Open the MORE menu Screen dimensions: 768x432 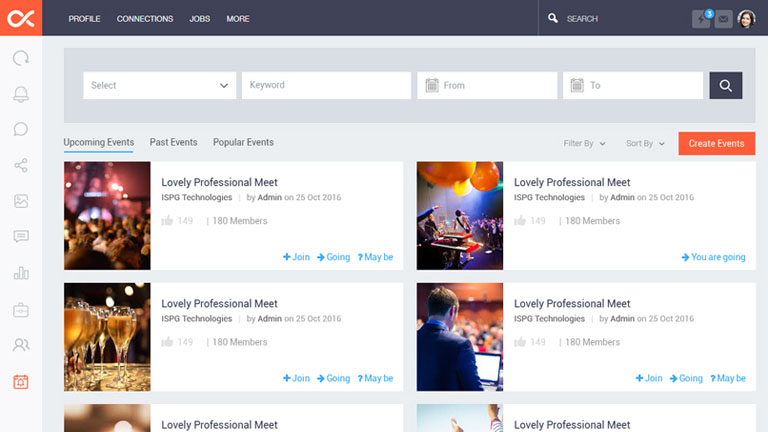click(x=238, y=19)
